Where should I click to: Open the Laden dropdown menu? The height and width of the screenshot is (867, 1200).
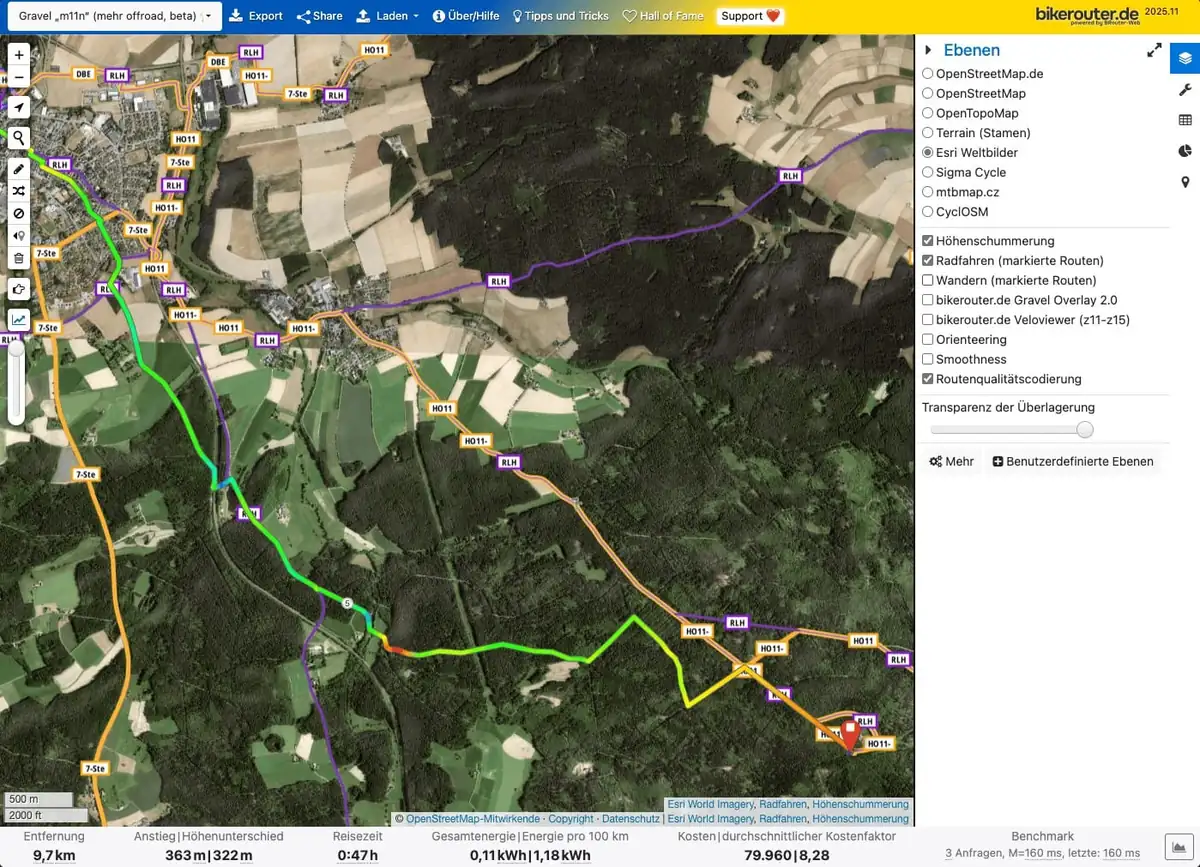(387, 16)
